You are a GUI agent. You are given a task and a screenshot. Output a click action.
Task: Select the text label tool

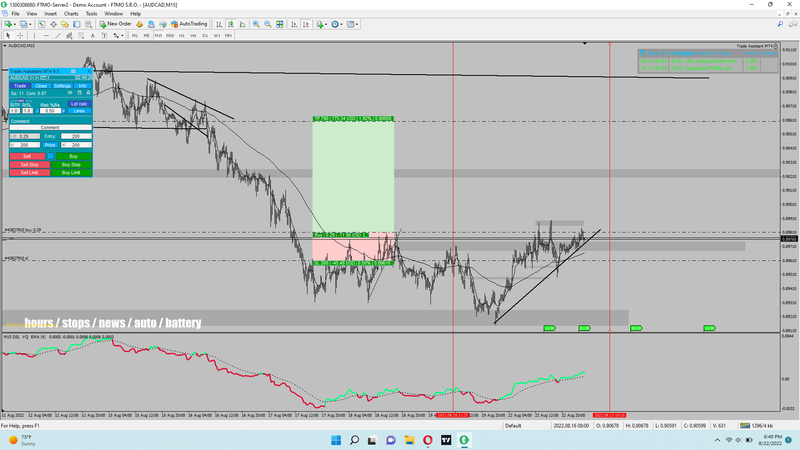tap(104, 35)
